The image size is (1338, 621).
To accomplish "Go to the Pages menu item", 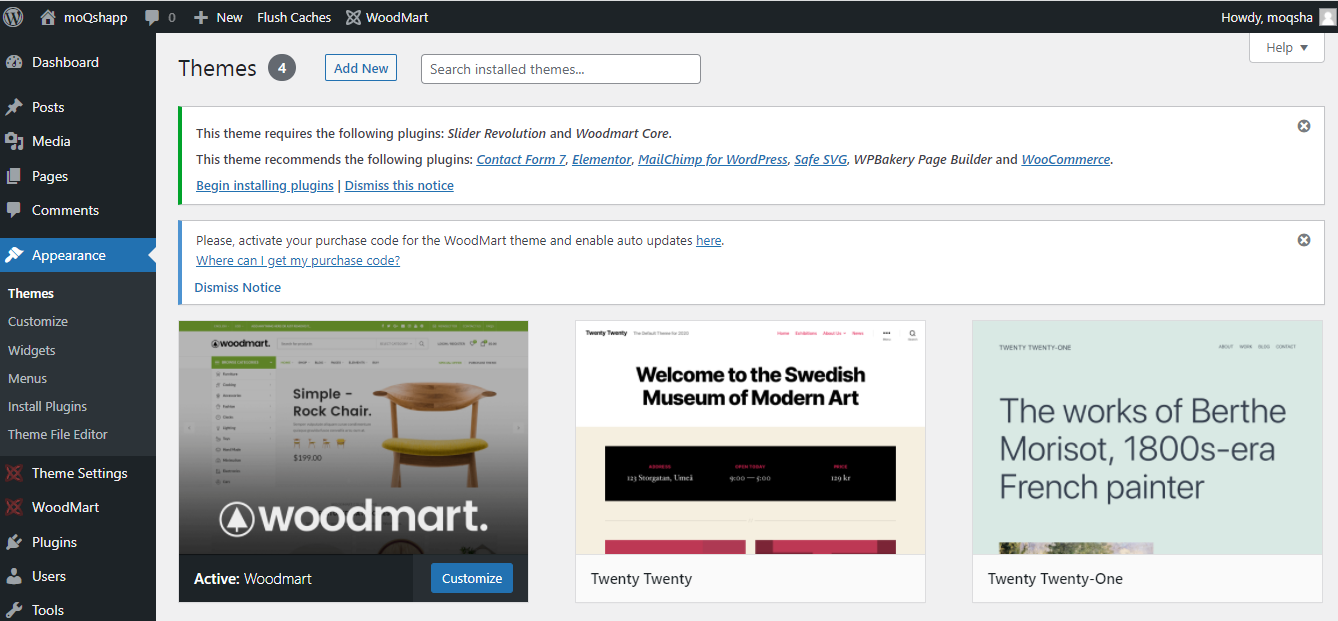I will [x=78, y=176].
